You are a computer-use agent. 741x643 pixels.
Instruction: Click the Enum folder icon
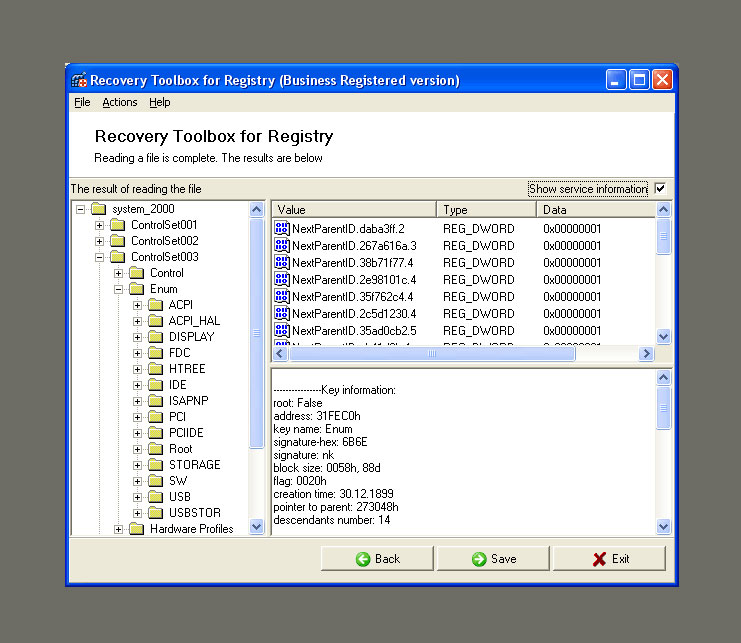click(x=137, y=289)
